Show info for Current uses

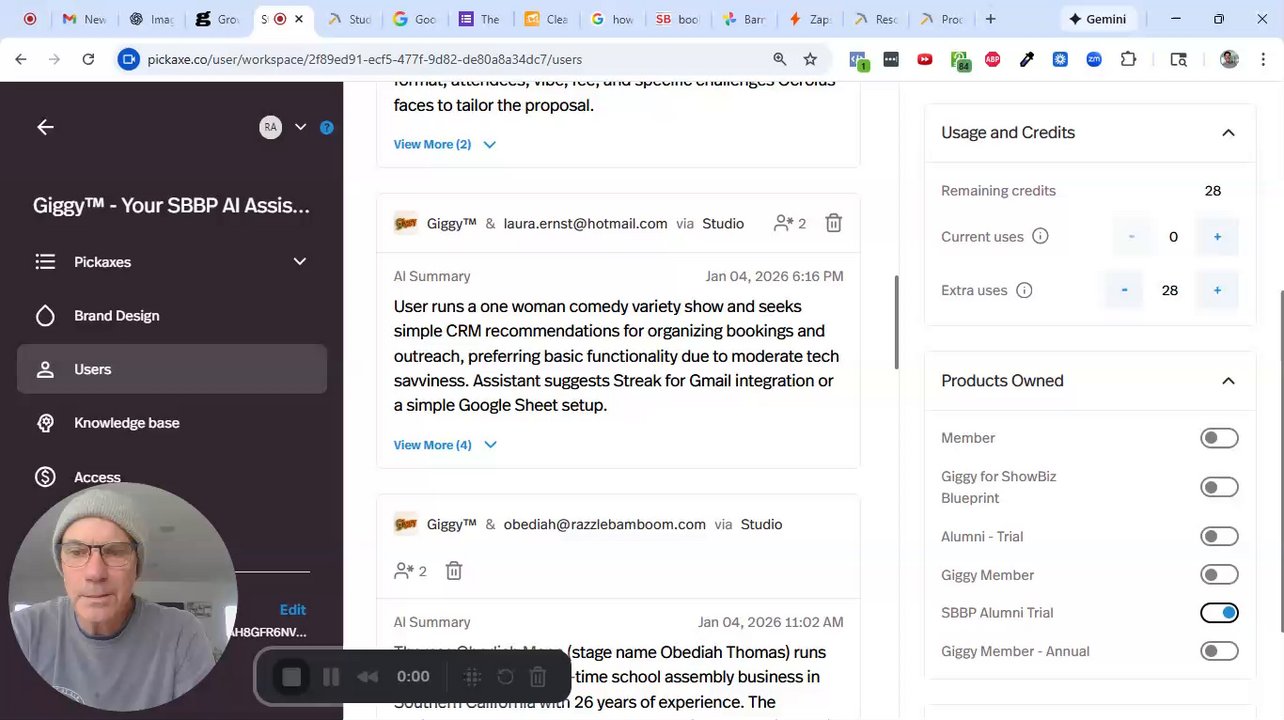click(1040, 237)
